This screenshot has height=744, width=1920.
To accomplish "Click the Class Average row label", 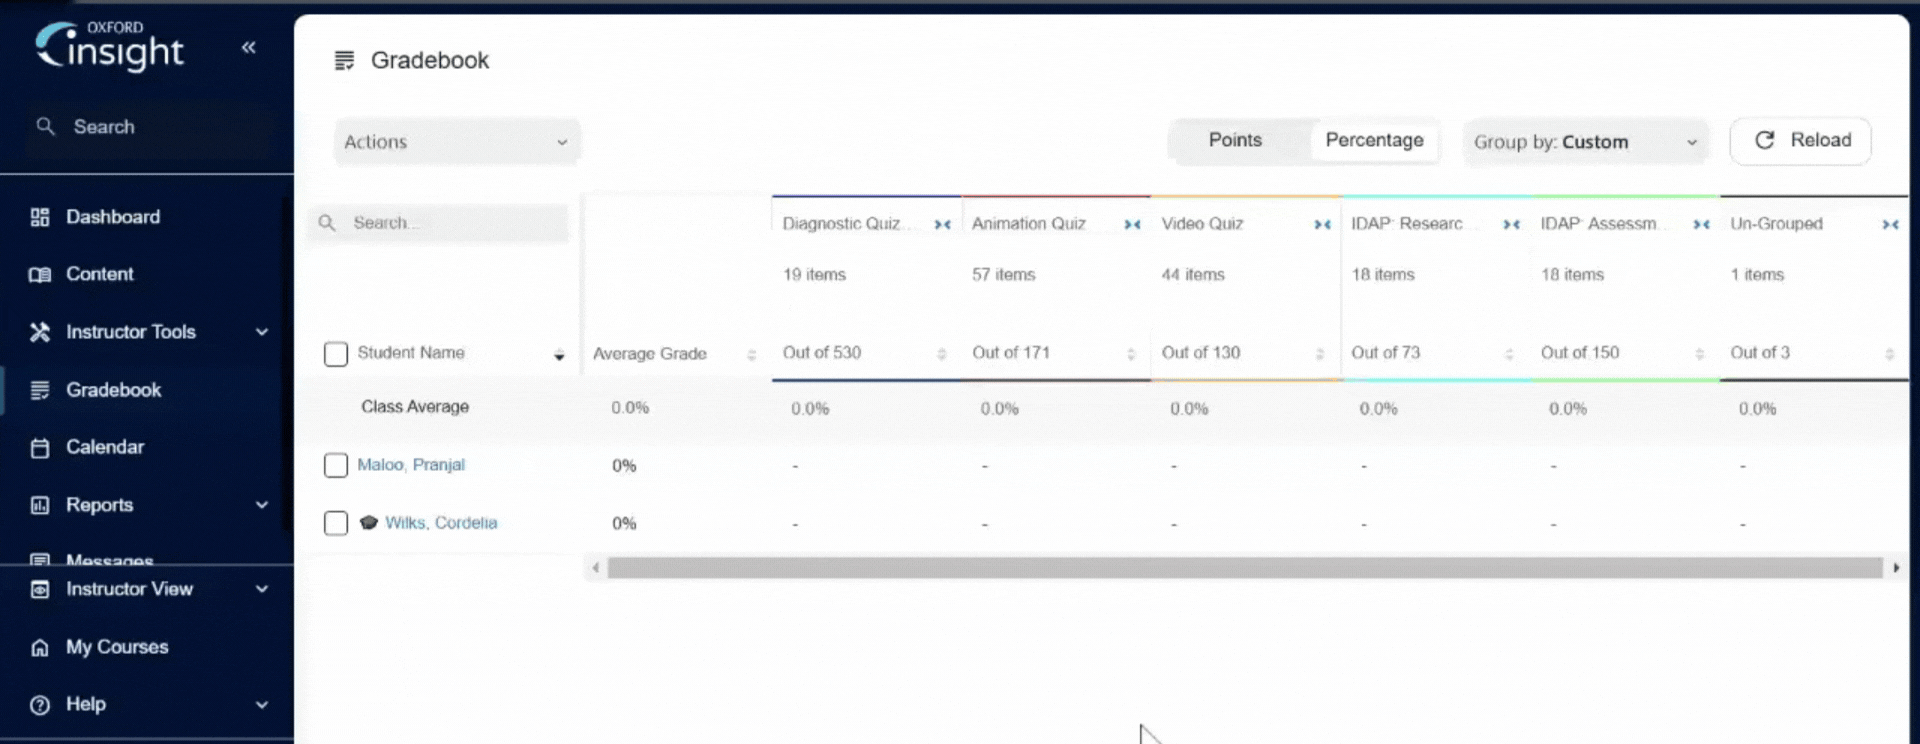I will pos(415,407).
